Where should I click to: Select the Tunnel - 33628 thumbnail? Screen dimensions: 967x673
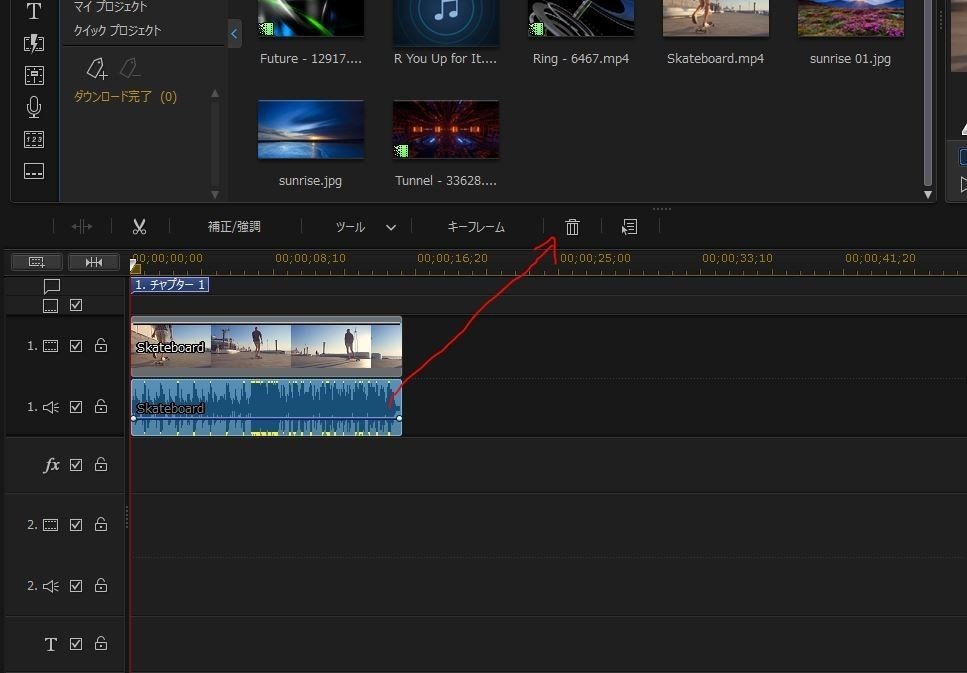[x=446, y=130]
